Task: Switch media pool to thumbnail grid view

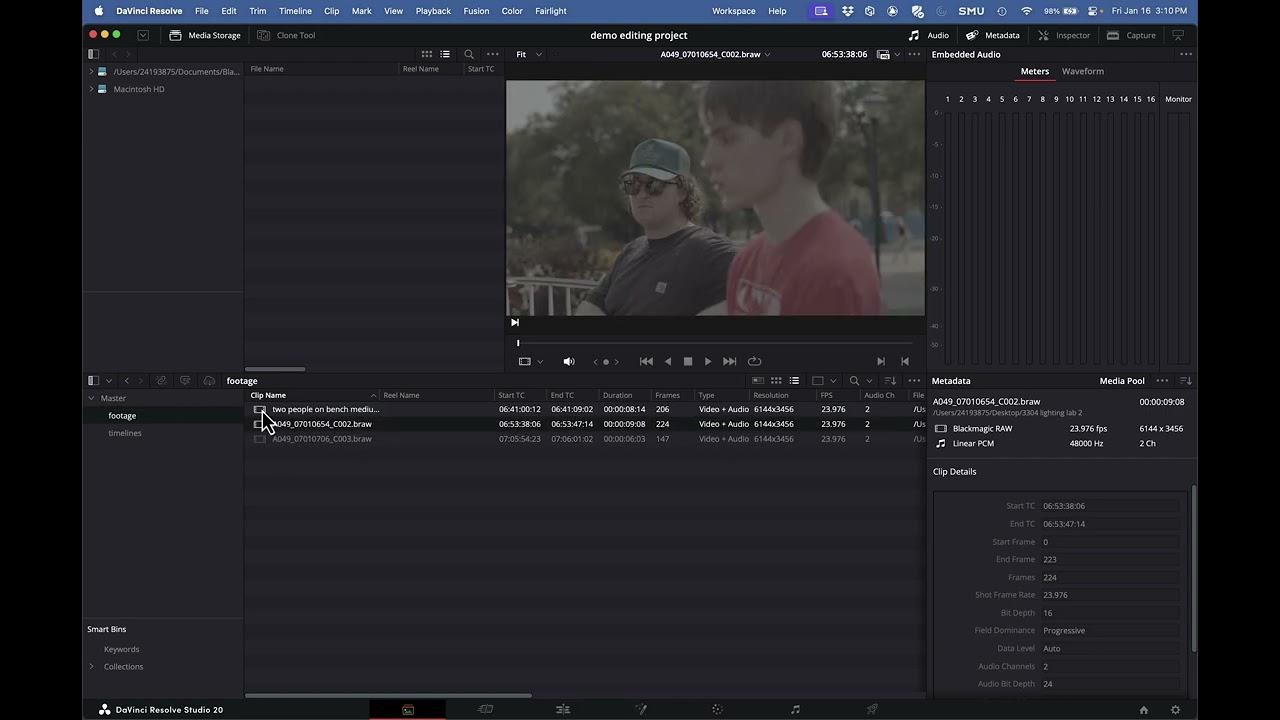Action: click(776, 381)
